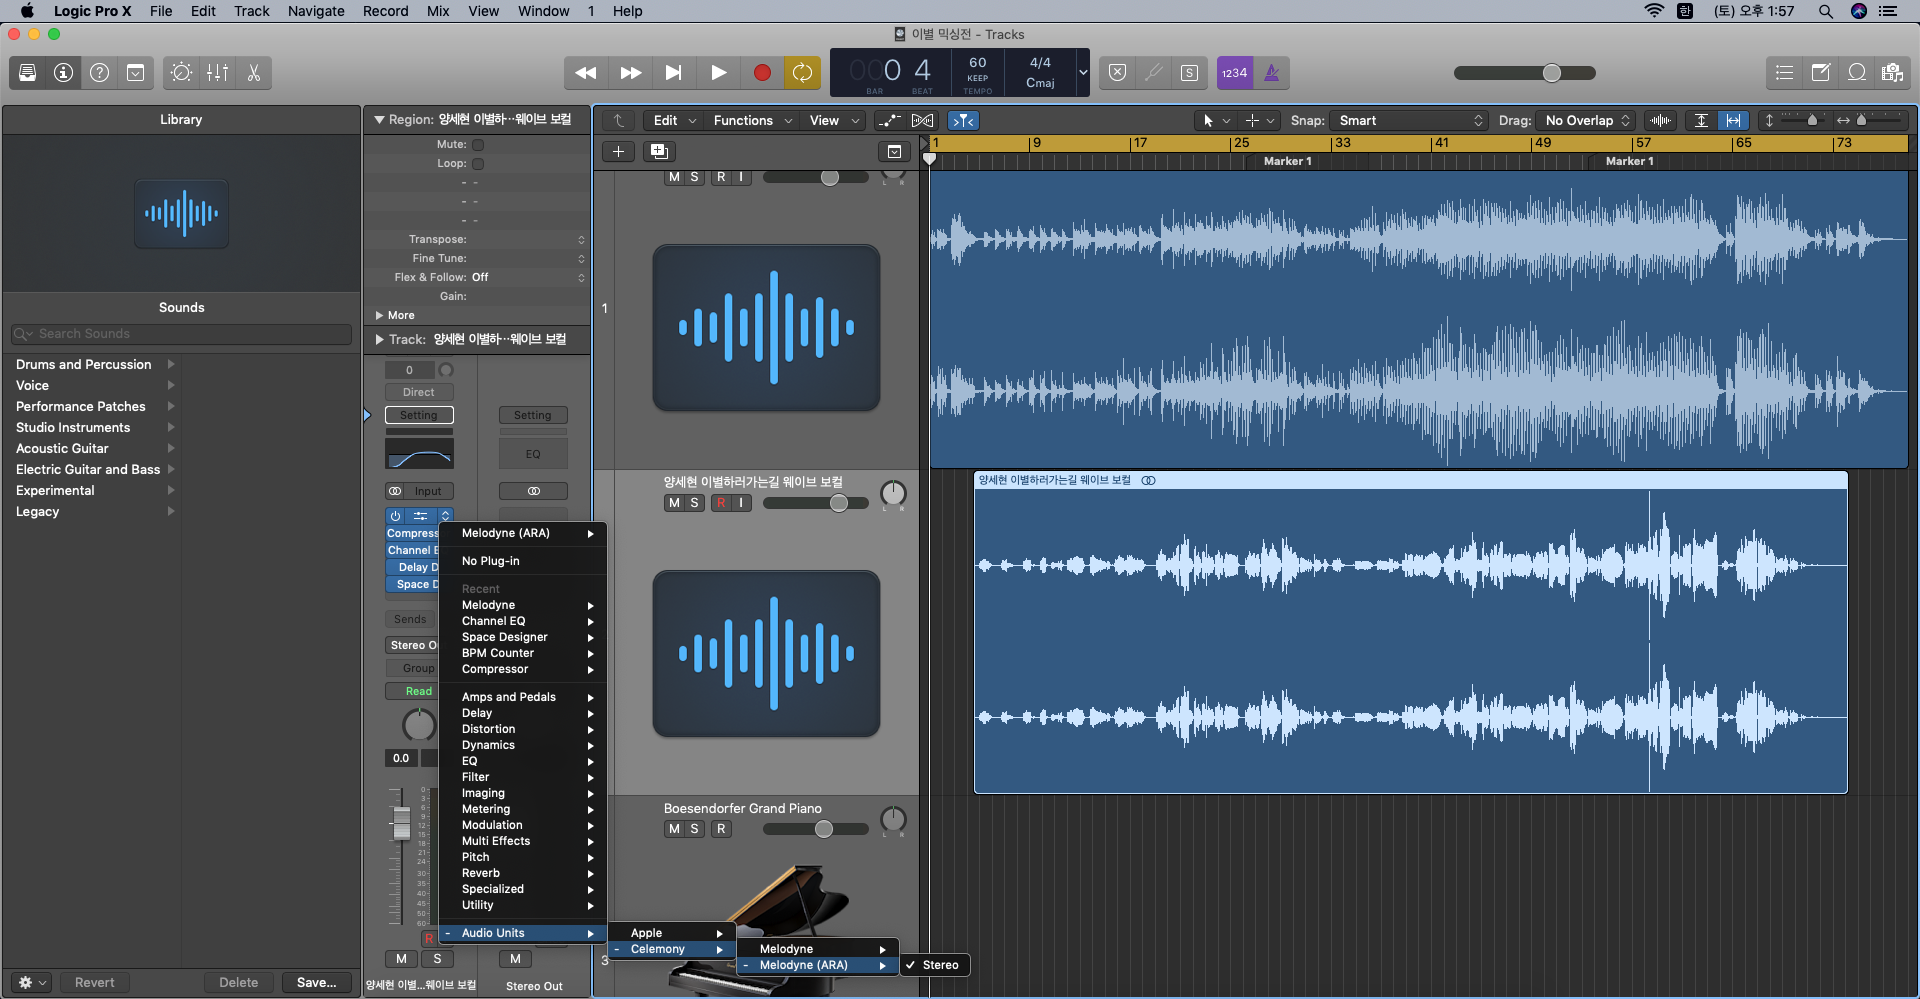Choose Melodyne (ARA) at top of plug-in menu

click(x=522, y=534)
